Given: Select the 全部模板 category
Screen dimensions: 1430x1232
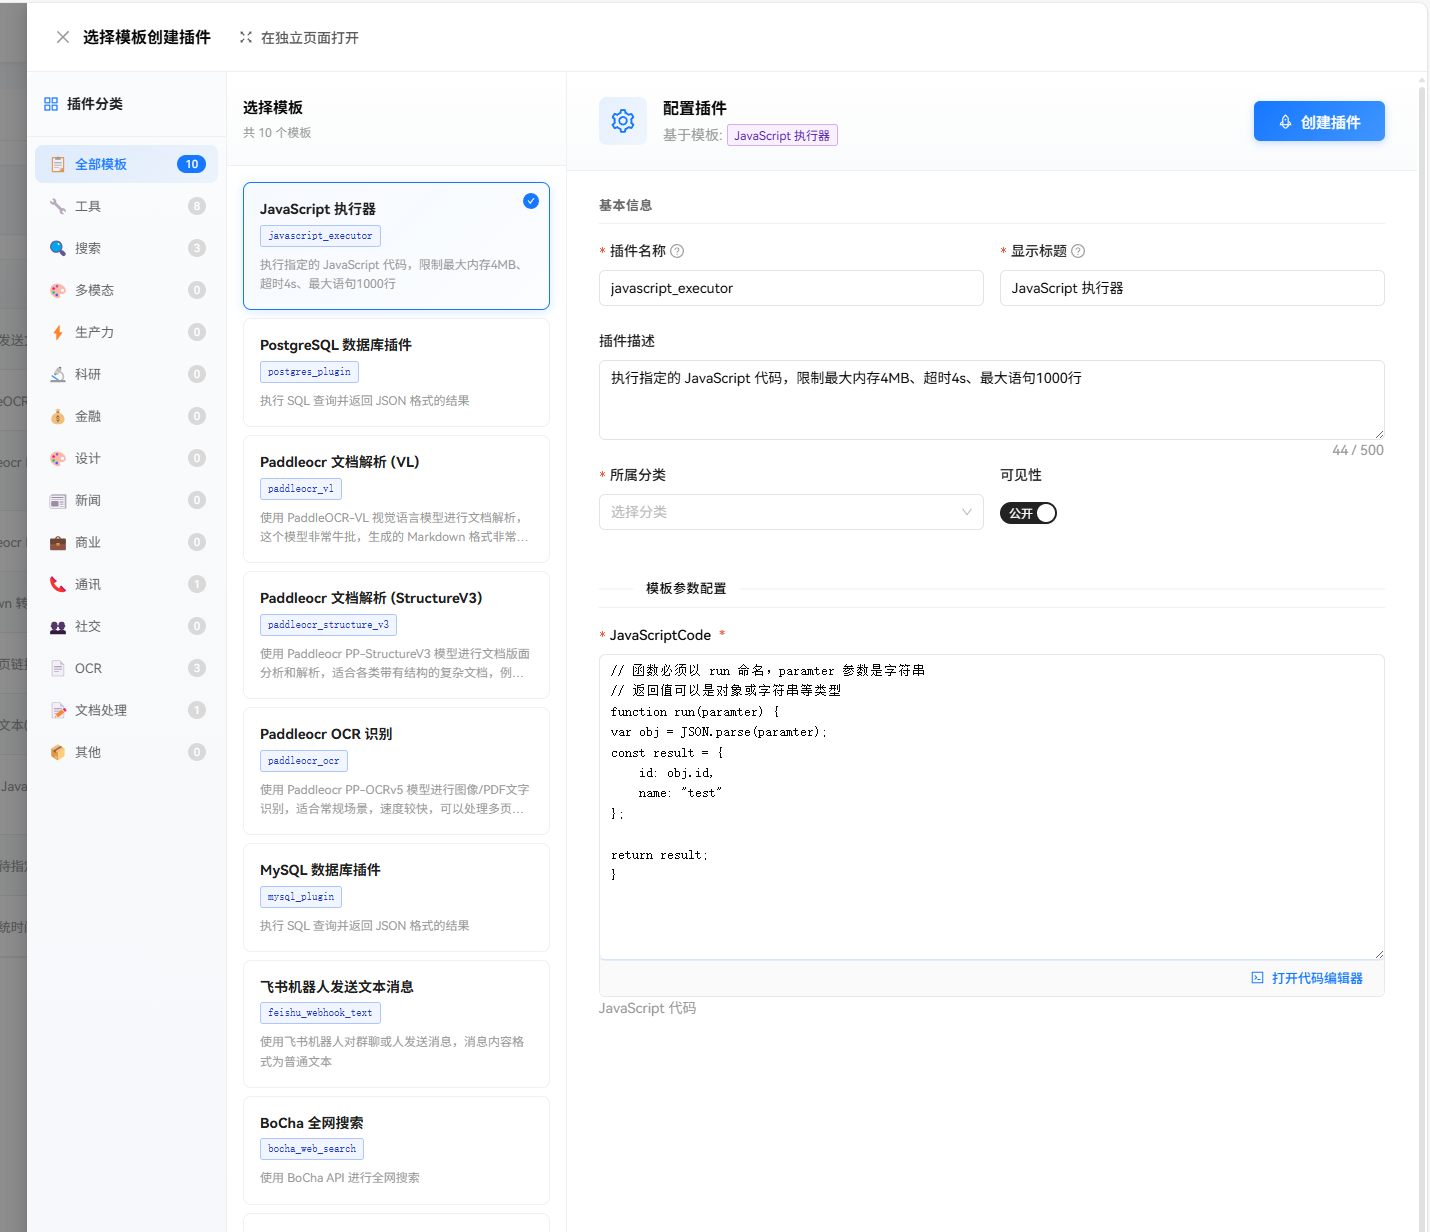Looking at the screenshot, I should [126, 164].
